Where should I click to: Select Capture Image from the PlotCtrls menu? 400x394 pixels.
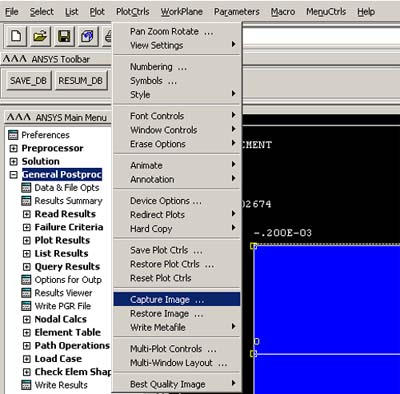[x=177, y=299]
